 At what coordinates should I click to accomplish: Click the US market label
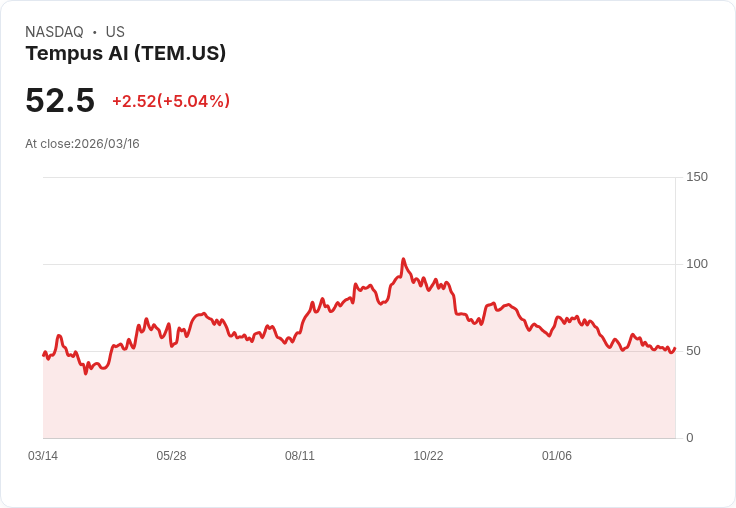[x=115, y=32]
